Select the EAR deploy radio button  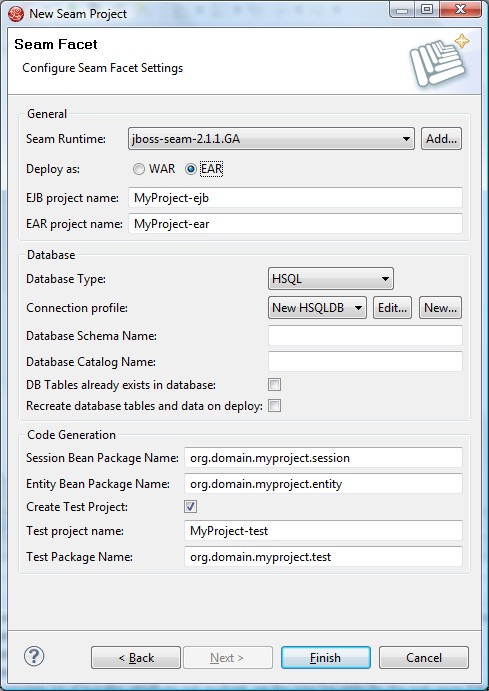[x=190, y=169]
